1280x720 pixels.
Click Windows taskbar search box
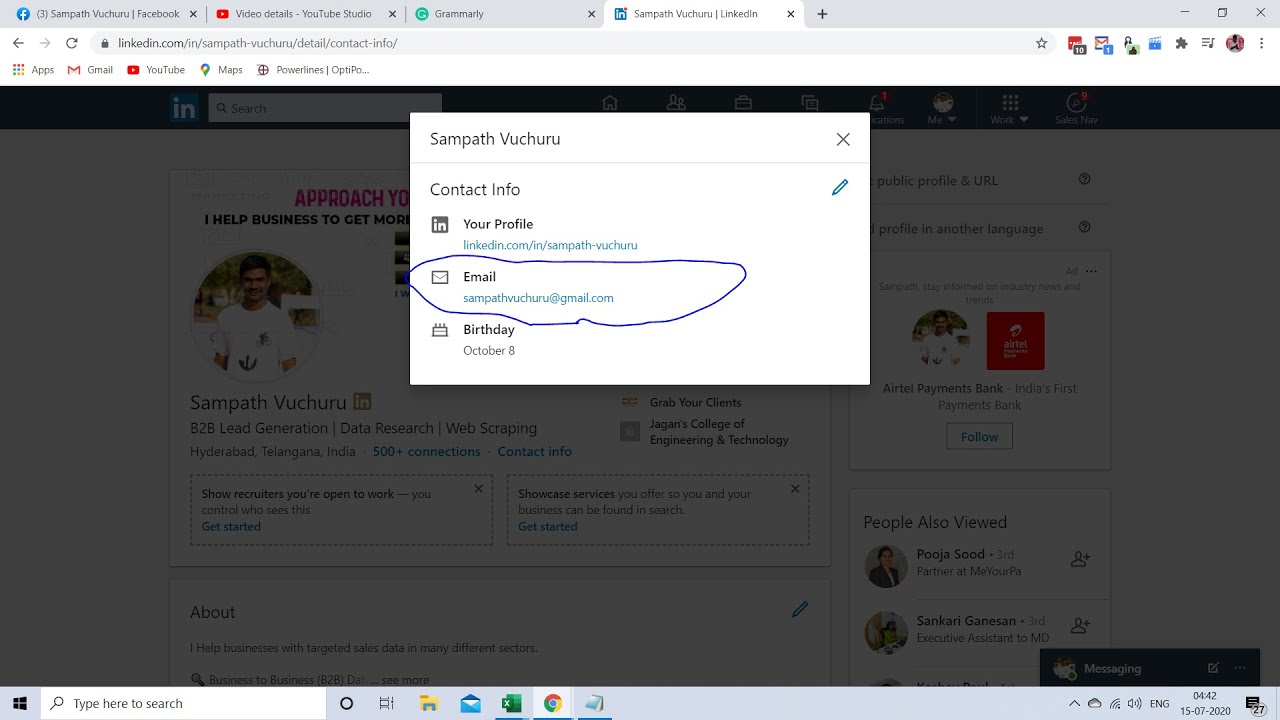tap(184, 703)
